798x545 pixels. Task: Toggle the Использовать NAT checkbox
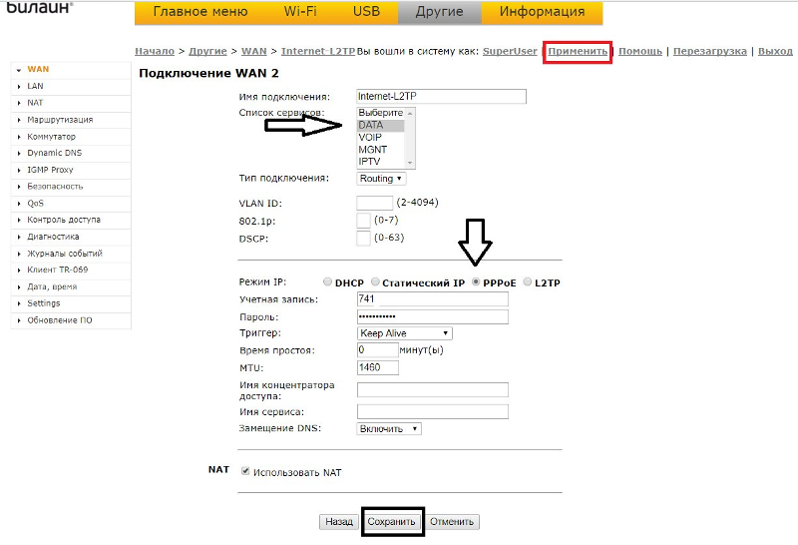point(246,471)
